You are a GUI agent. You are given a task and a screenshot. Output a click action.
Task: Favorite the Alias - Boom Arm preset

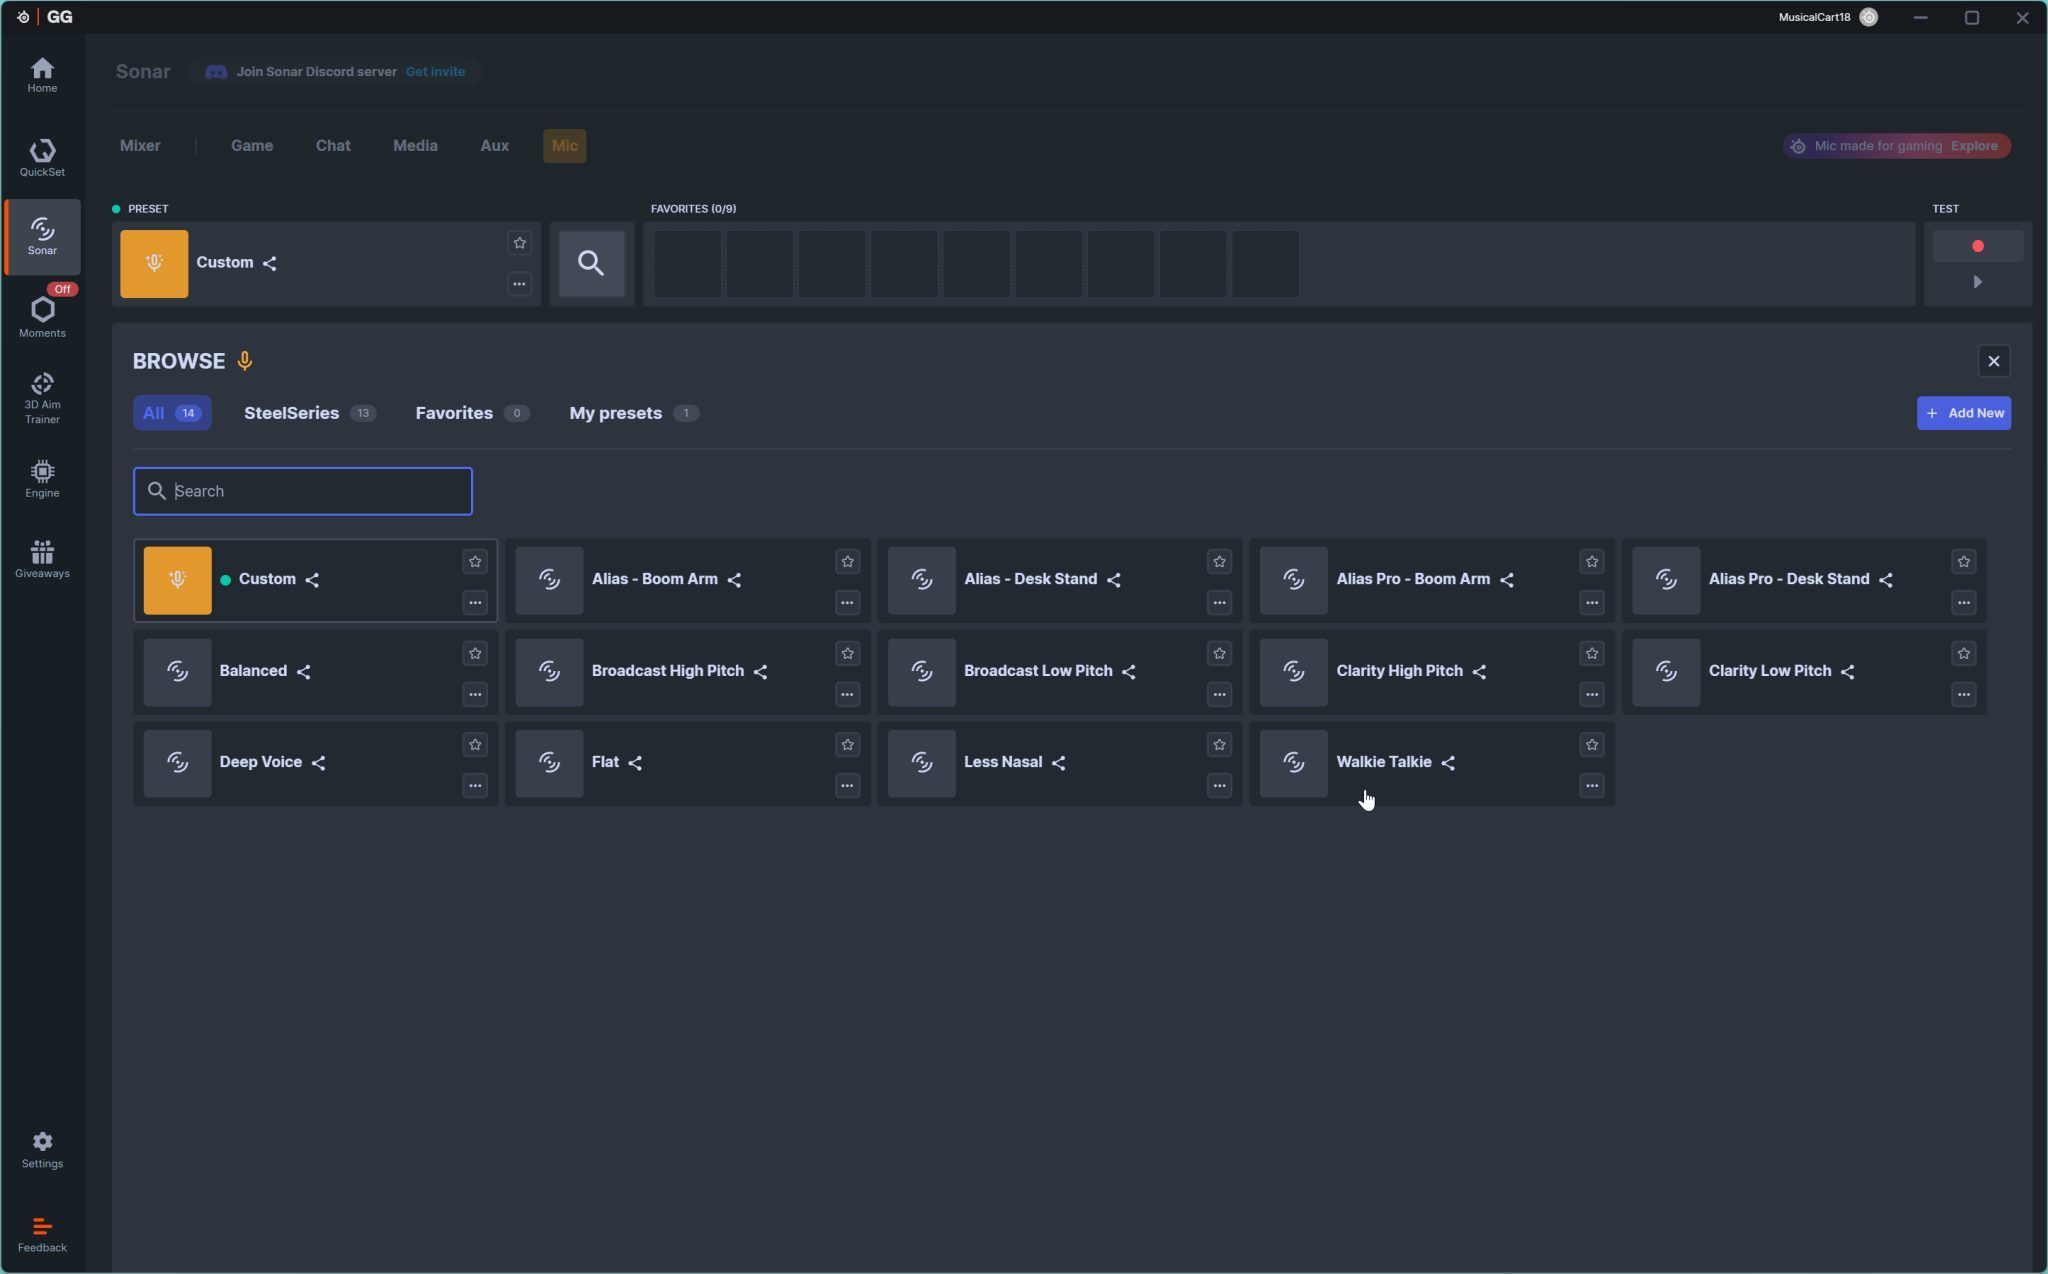click(847, 562)
